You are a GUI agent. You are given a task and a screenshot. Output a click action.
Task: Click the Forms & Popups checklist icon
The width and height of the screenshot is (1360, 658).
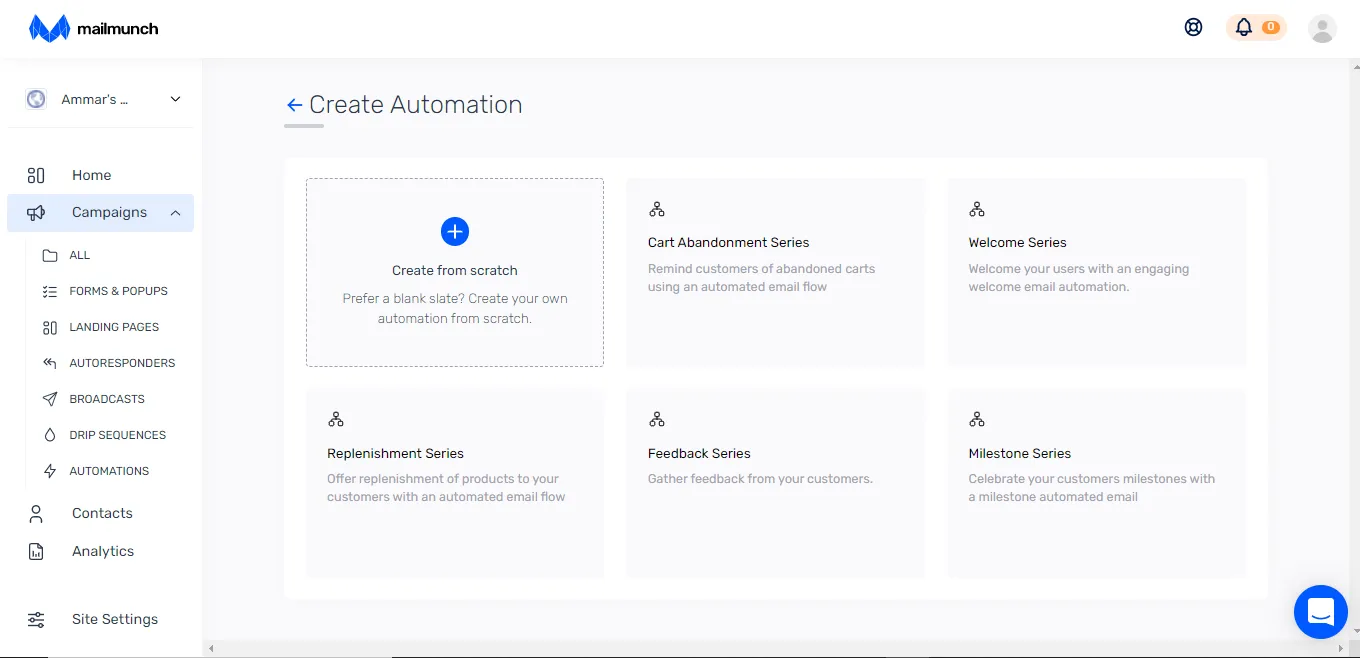click(50, 291)
